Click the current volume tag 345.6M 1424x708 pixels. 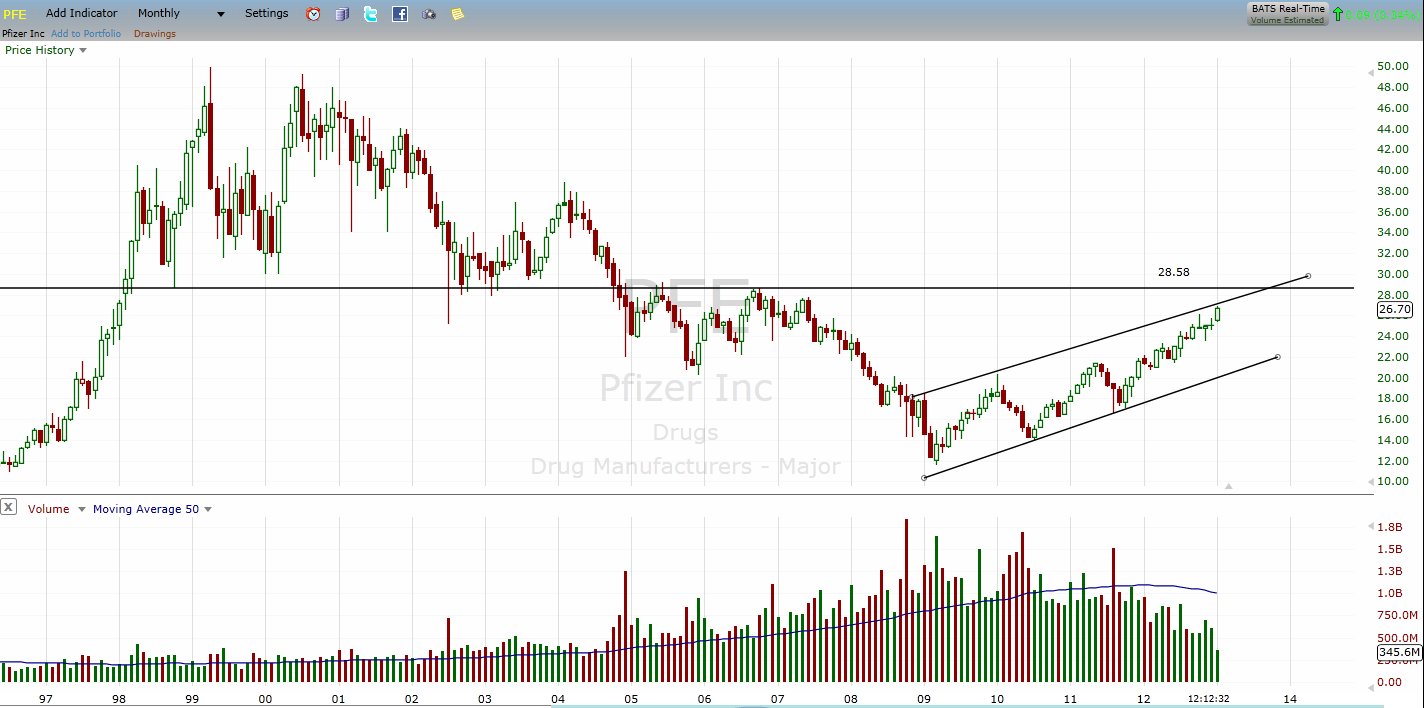click(1398, 653)
